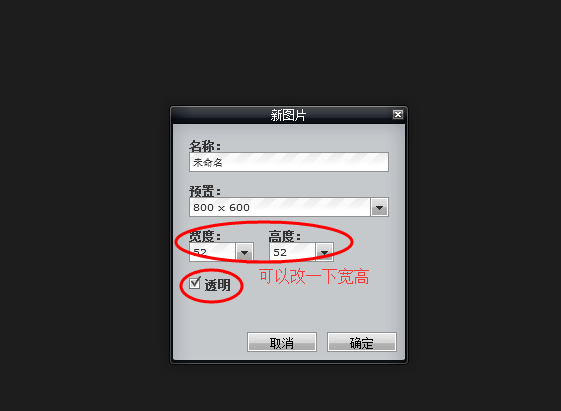The height and width of the screenshot is (411, 561).
Task: Click the 取消 button
Action: tap(282, 342)
